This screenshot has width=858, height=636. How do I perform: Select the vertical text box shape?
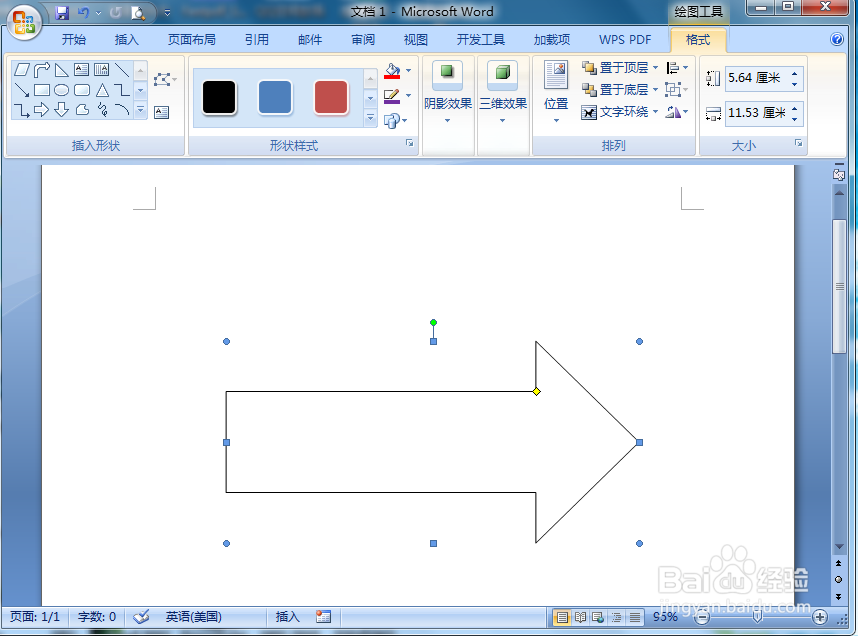[102, 70]
